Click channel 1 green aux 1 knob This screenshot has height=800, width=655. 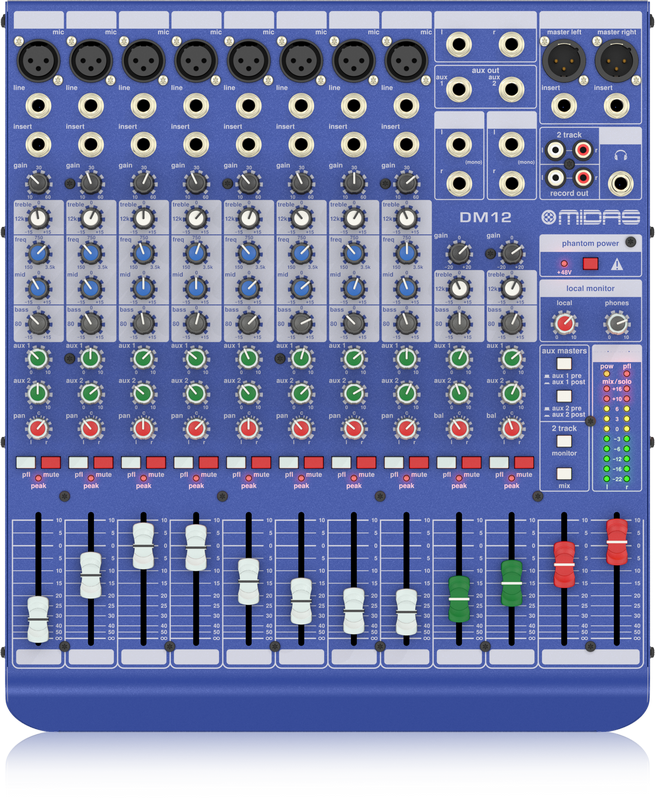(38, 359)
